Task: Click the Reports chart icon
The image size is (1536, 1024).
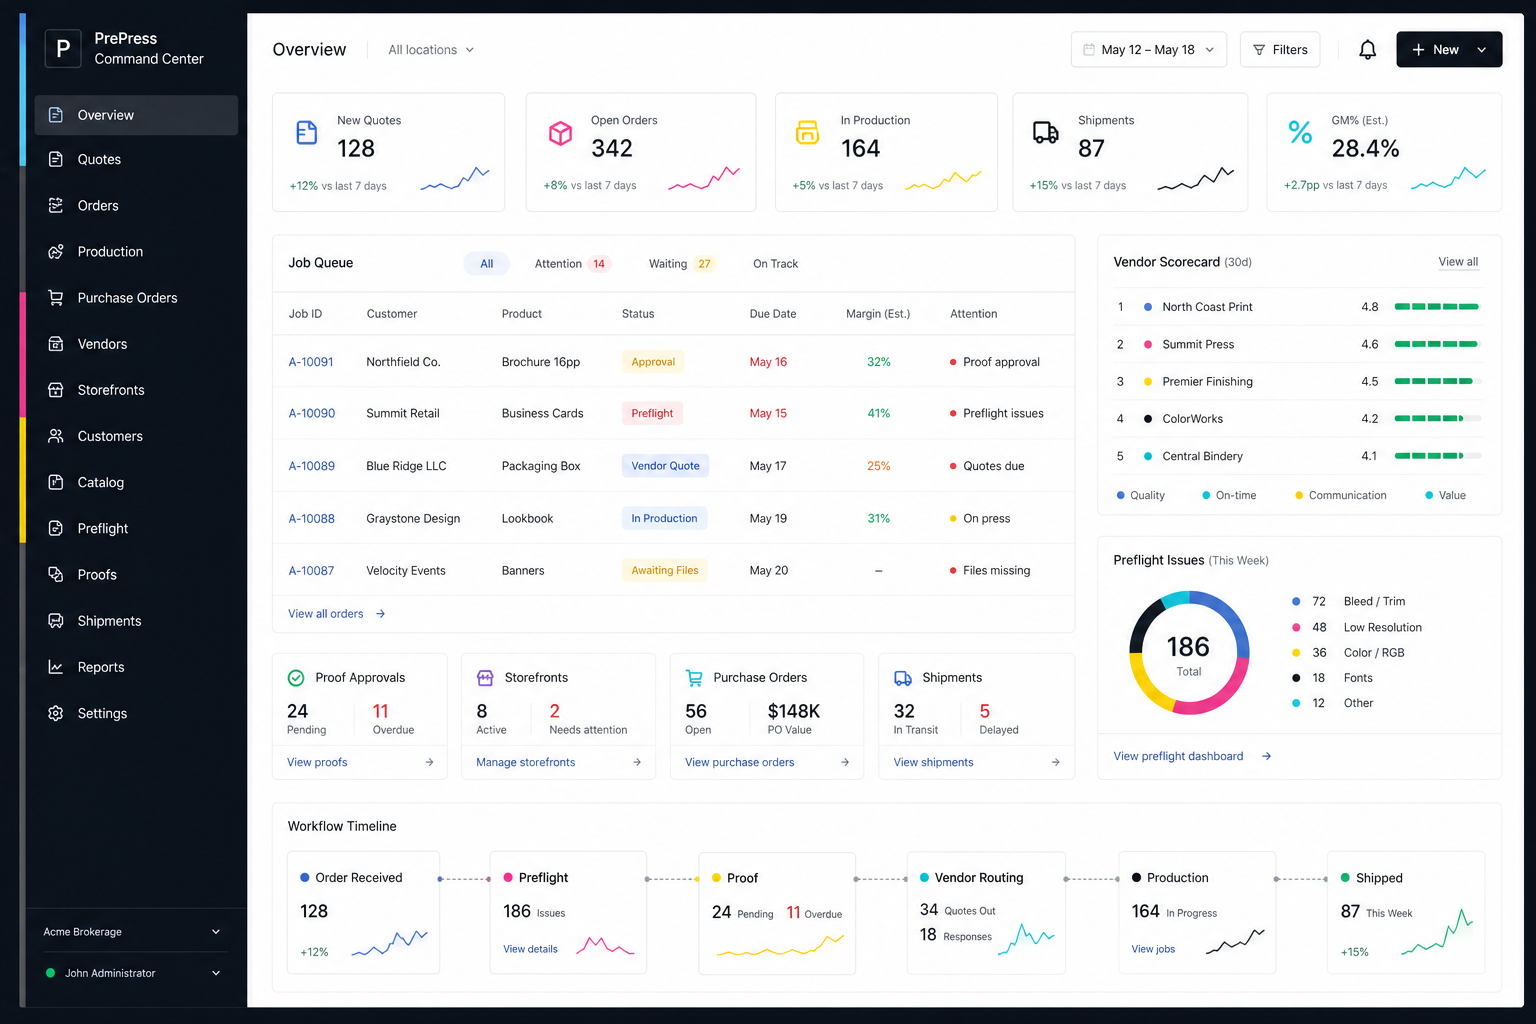Action: [x=56, y=667]
